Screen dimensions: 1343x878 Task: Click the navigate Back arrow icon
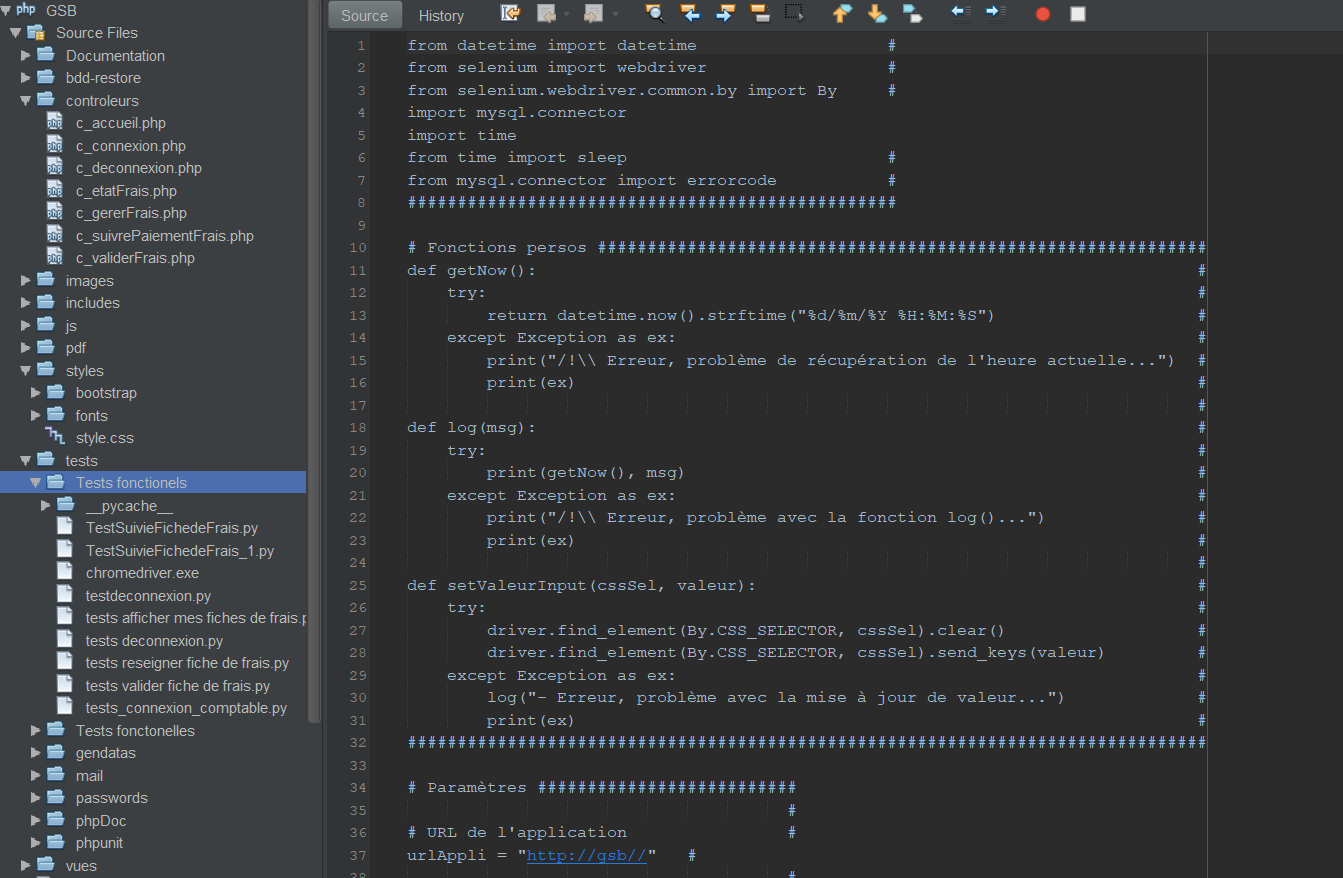click(x=546, y=14)
